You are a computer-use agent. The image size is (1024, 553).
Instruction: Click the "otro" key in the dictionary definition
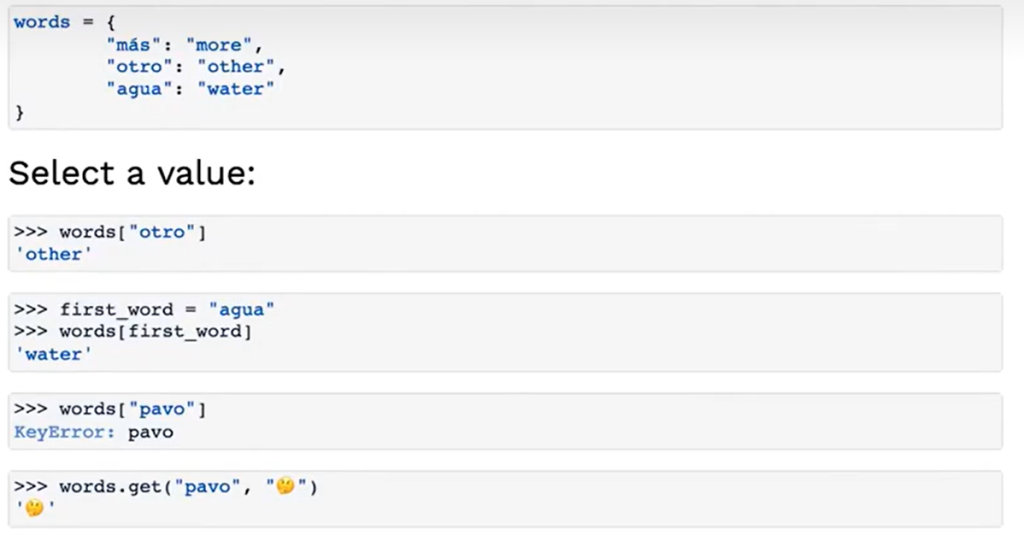tap(139, 67)
